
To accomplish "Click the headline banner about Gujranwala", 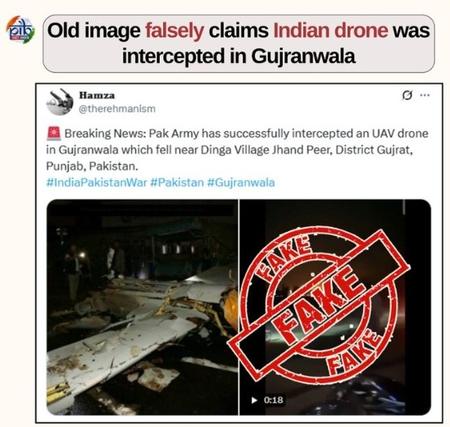I will [x=239, y=43].
